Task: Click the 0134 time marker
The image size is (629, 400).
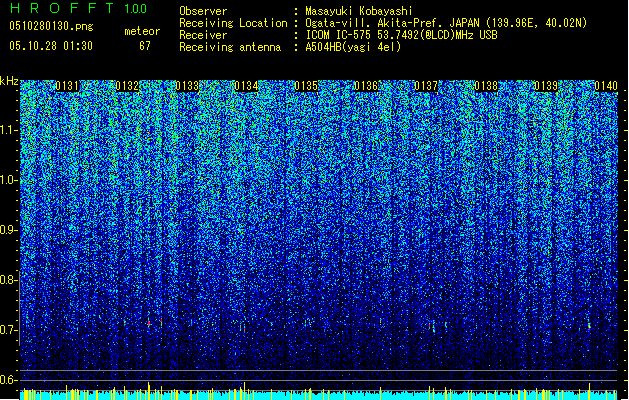Action: pyautogui.click(x=246, y=86)
